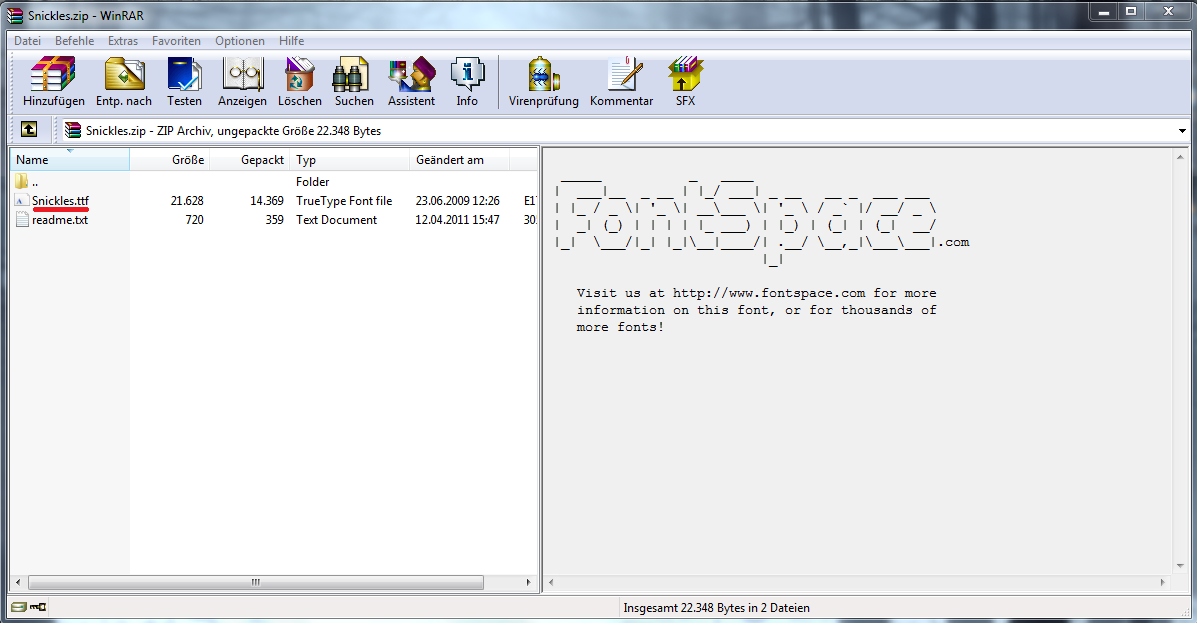Maximize the WinRAR window

(1131, 12)
